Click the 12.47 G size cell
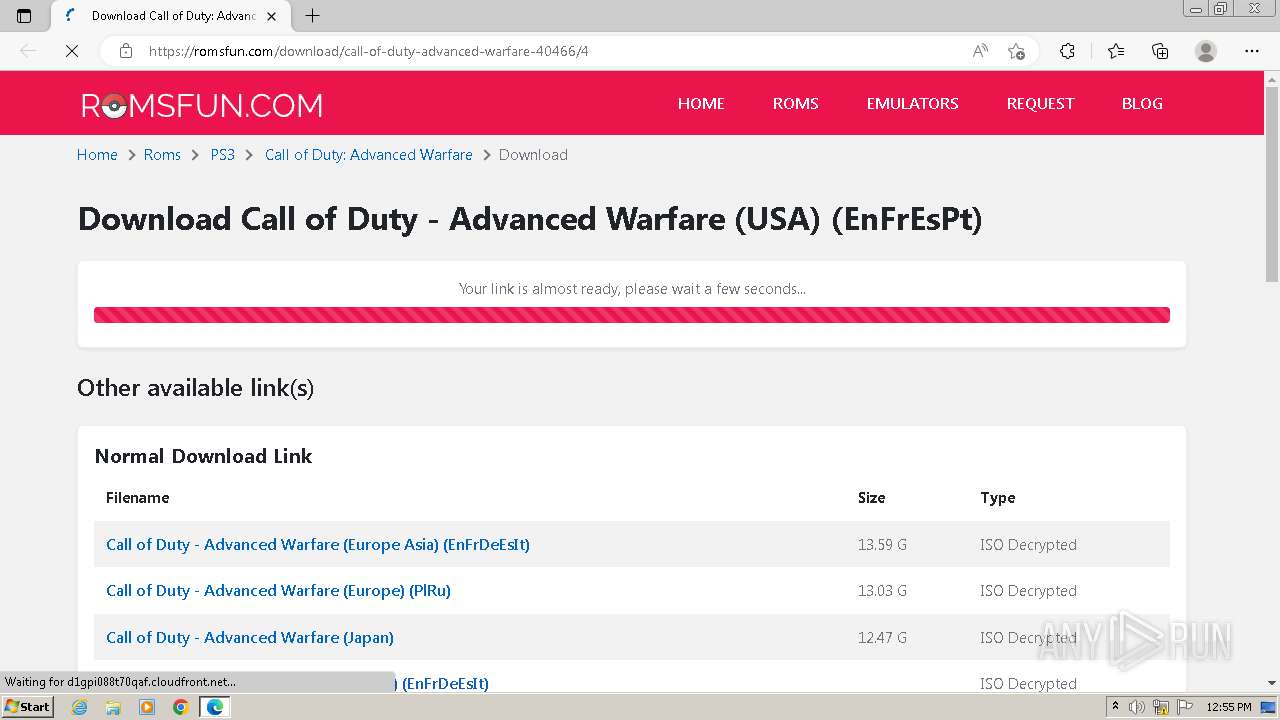The width and height of the screenshot is (1280, 720). 882,638
